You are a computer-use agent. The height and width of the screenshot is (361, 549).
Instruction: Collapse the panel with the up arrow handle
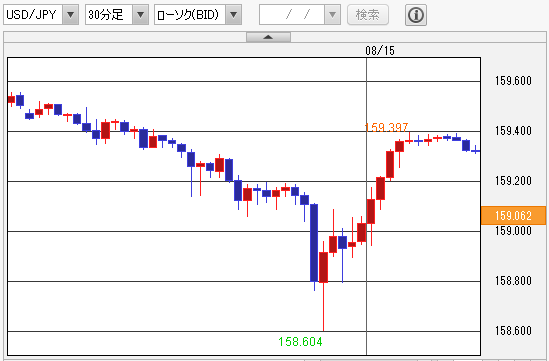pyautogui.click(x=268, y=37)
